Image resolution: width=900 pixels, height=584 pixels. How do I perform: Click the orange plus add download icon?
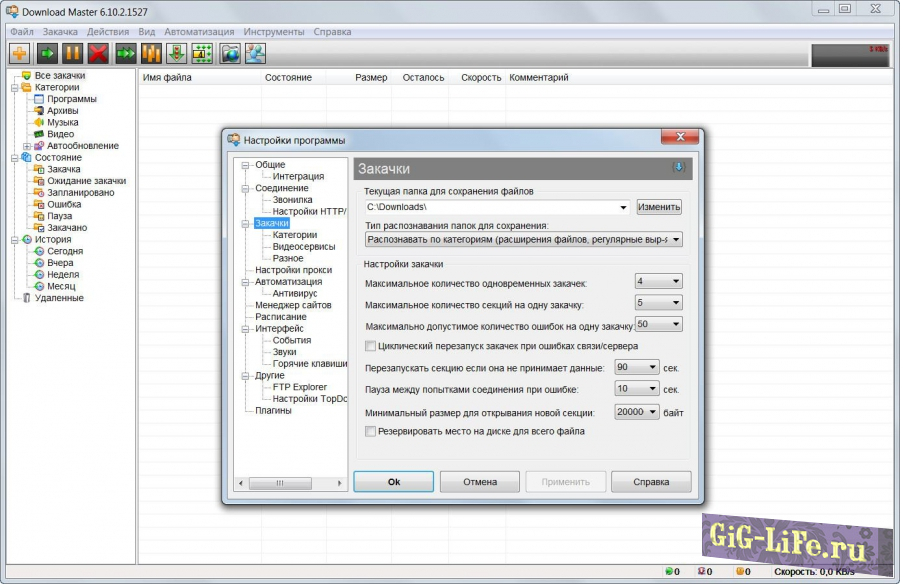(x=20, y=53)
